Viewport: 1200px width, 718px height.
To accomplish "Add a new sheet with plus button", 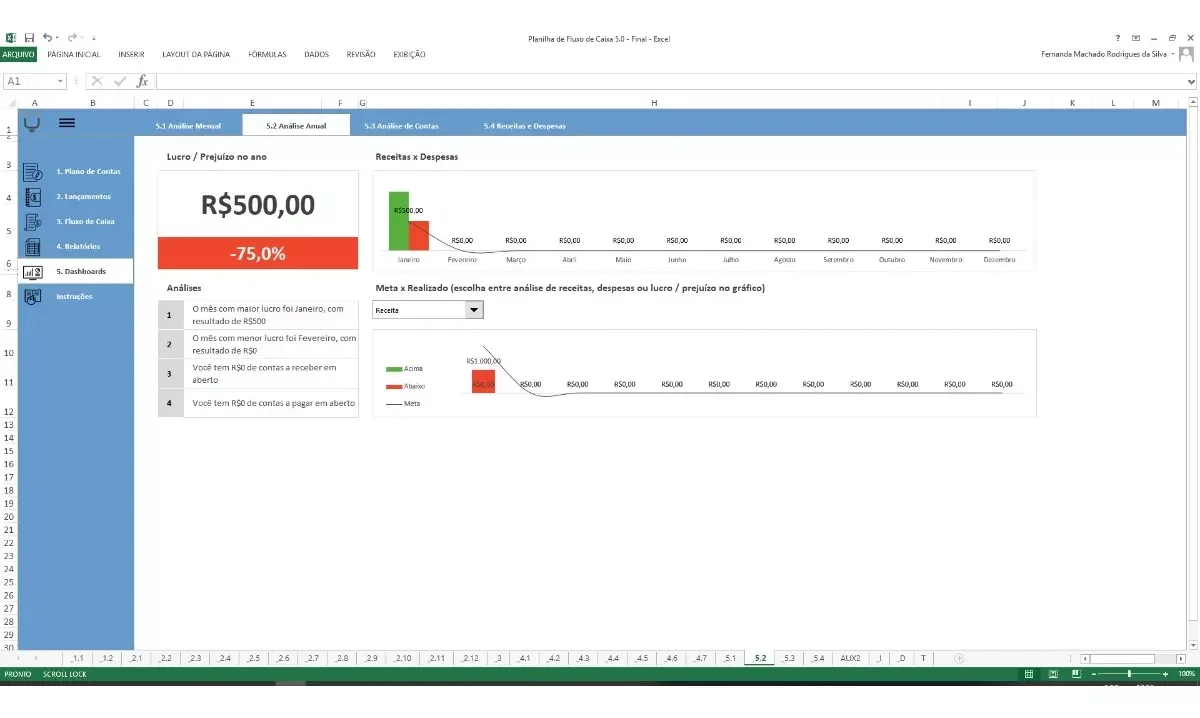I will tap(959, 658).
